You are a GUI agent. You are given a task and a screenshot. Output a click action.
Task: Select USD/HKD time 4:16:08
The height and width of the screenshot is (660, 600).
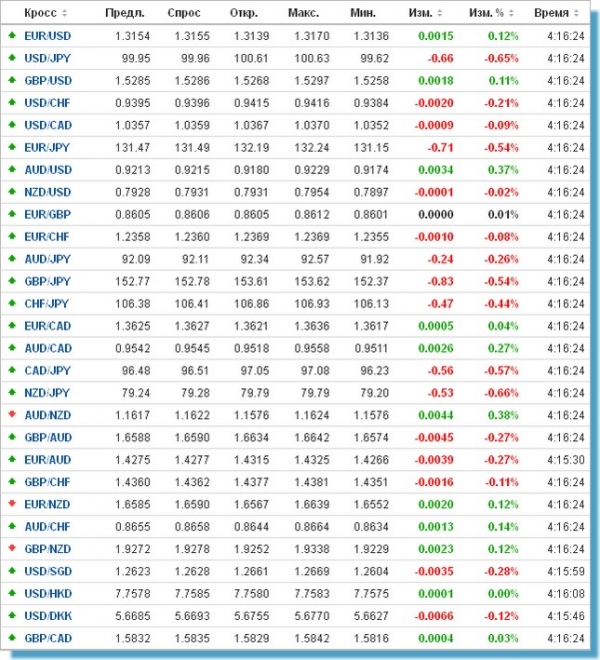(x=566, y=593)
